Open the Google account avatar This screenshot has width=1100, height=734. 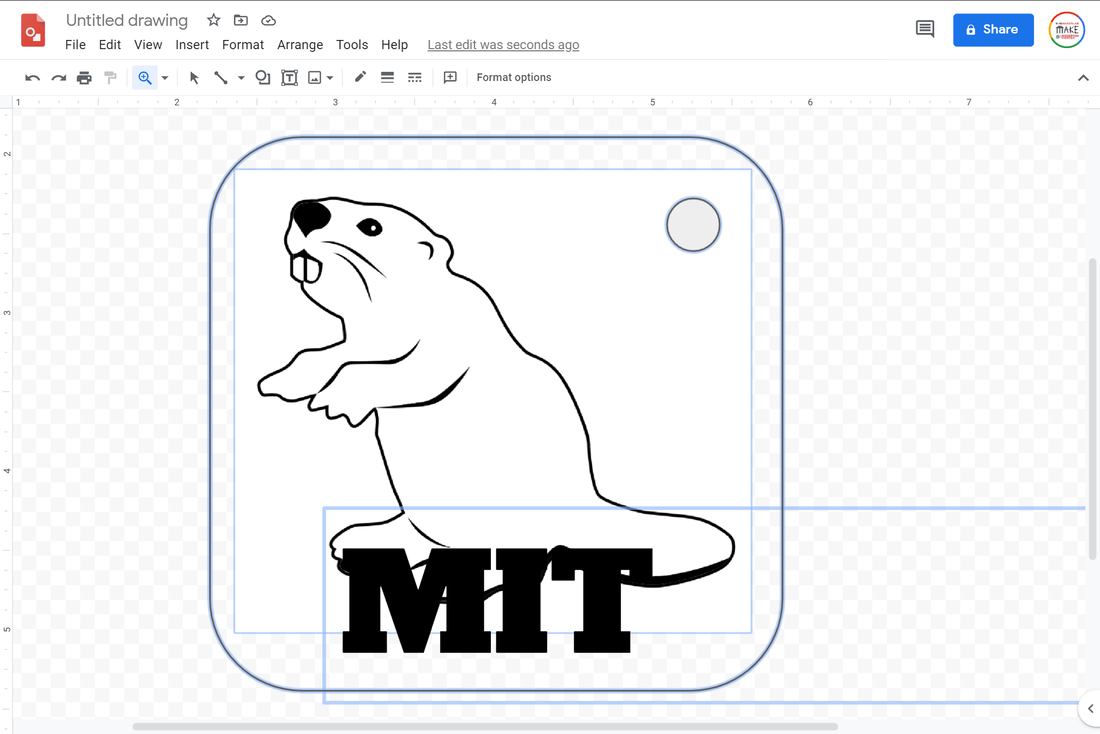1066,30
